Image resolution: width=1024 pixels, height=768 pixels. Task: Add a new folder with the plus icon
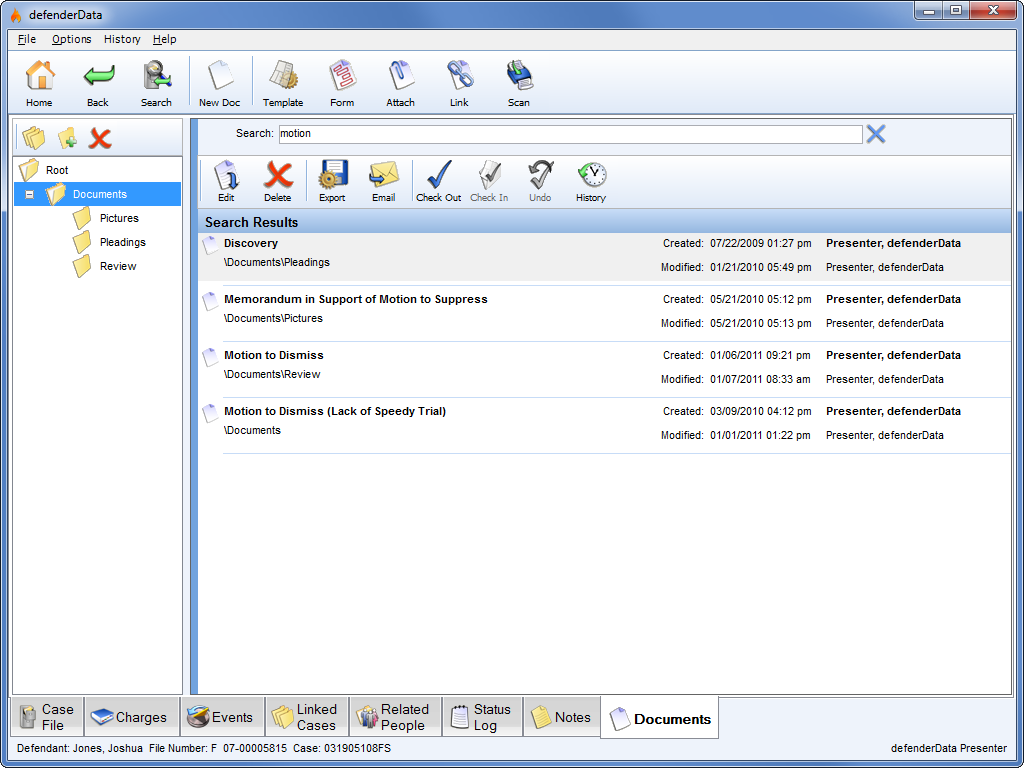coord(67,138)
